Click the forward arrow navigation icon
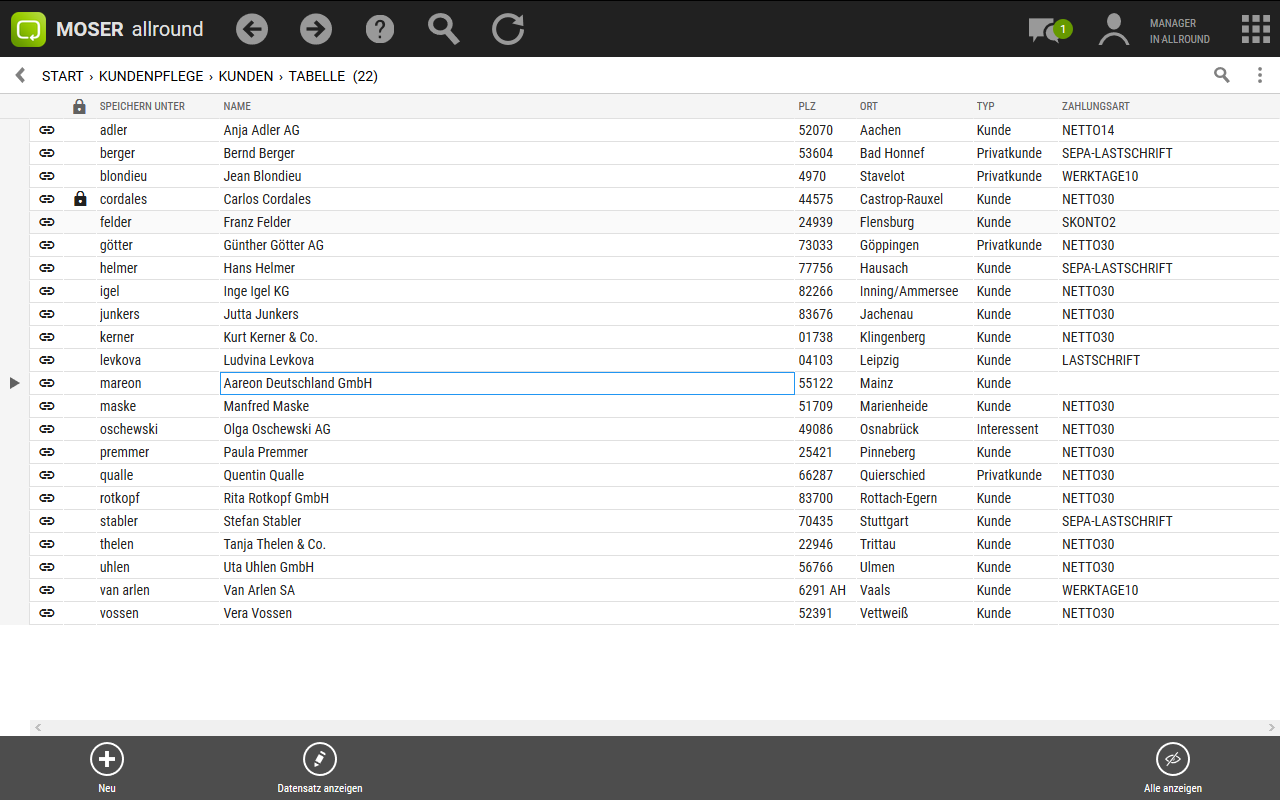Screen dimensions: 1280x800 coord(316,29)
